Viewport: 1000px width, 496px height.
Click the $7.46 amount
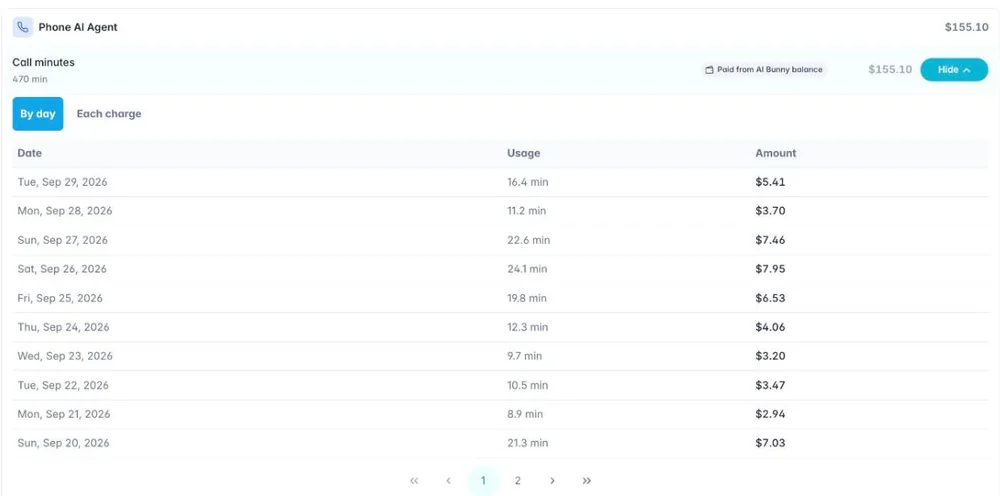[770, 240]
